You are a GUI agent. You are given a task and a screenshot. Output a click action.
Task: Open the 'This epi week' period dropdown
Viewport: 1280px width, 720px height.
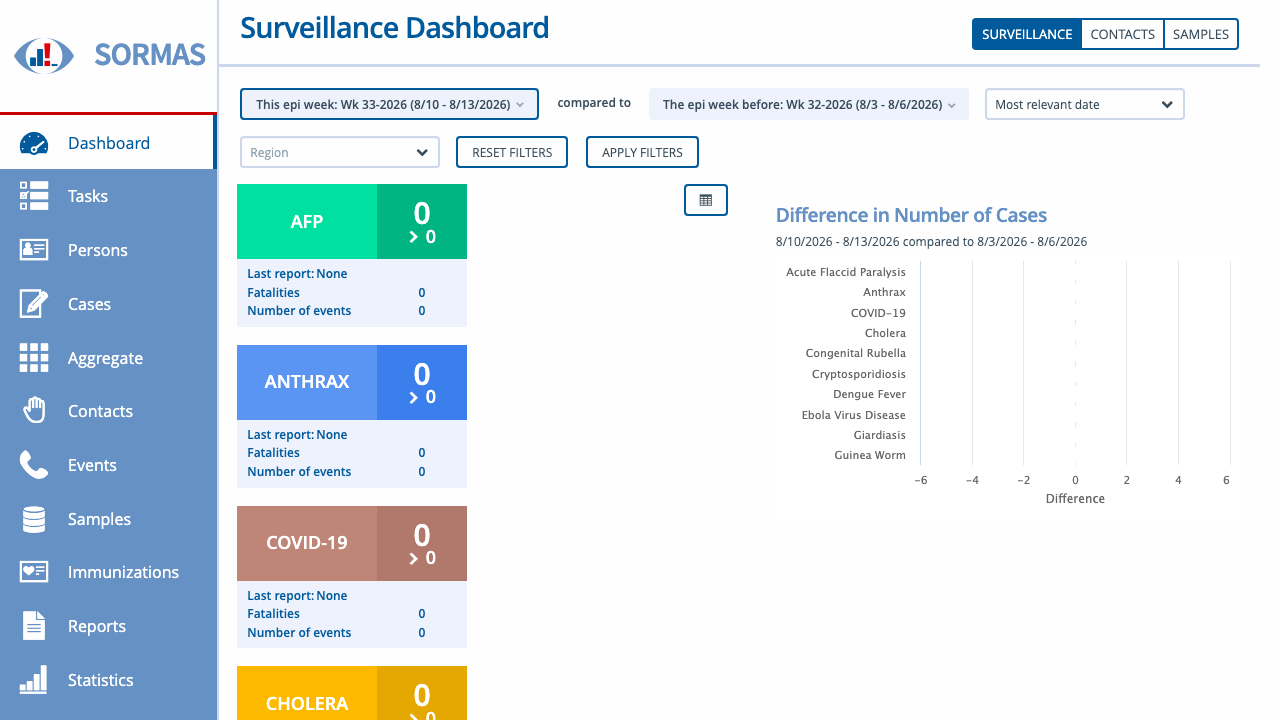[x=389, y=104]
